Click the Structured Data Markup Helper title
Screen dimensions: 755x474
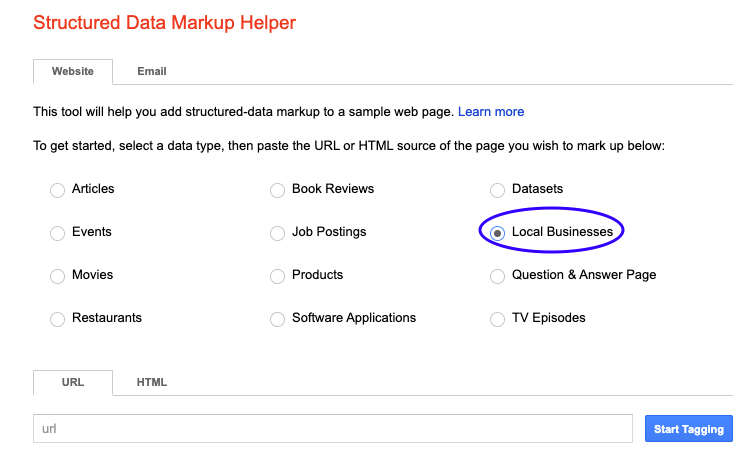click(x=164, y=22)
